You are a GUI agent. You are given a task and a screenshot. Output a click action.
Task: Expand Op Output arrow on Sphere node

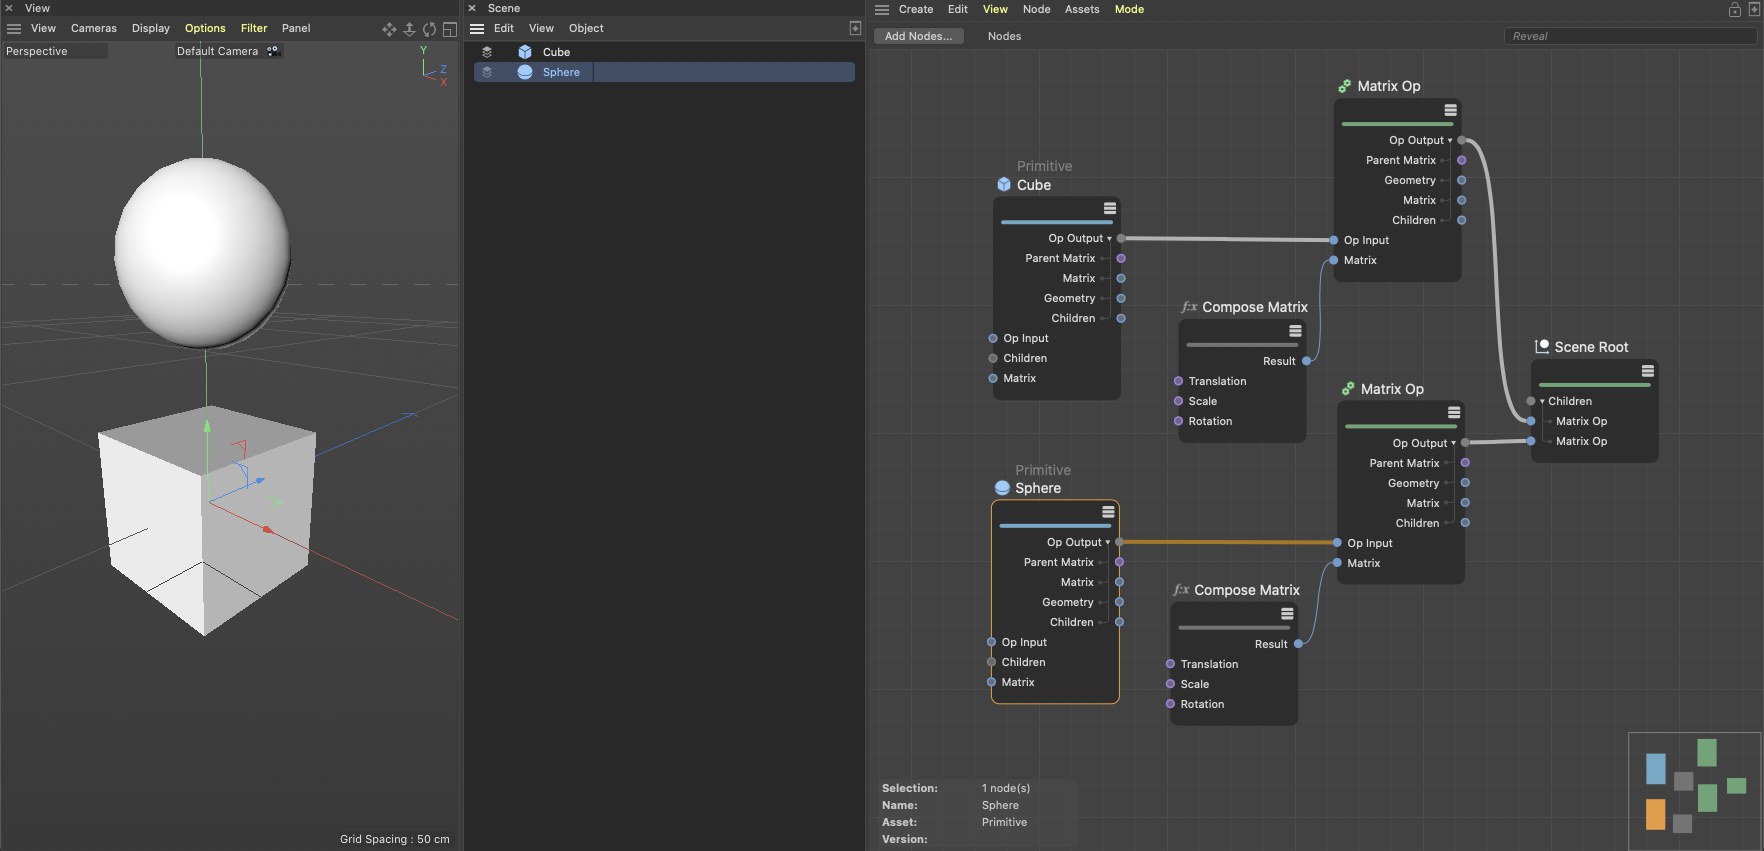pos(1107,543)
